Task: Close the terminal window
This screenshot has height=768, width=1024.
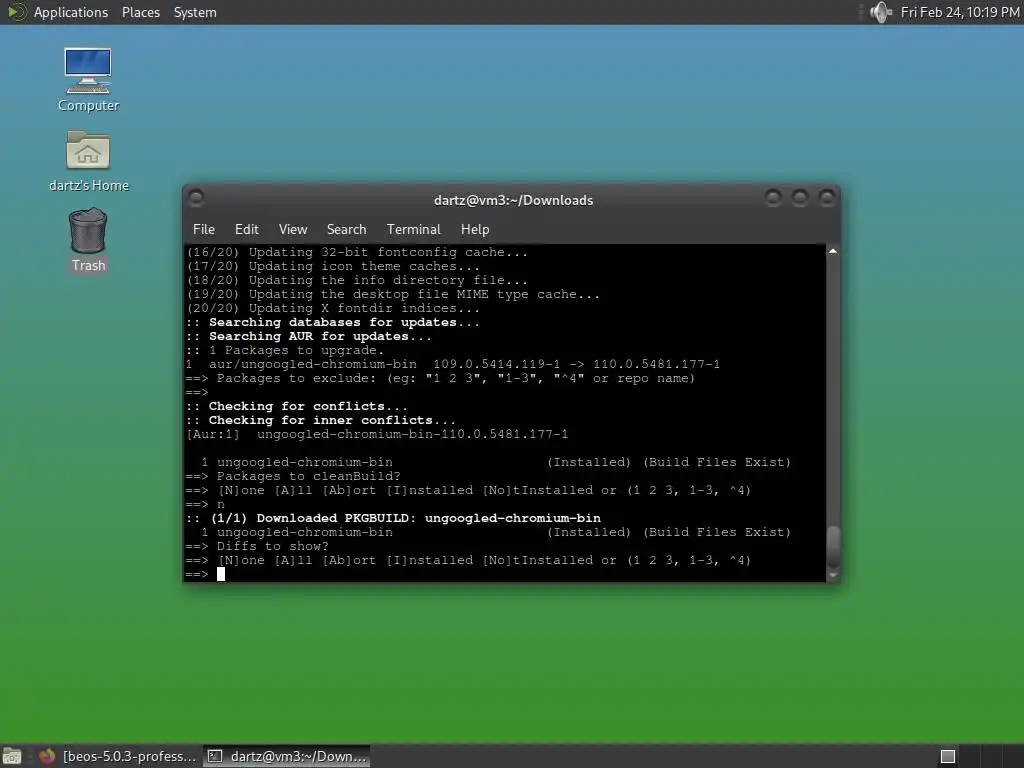Action: click(827, 198)
